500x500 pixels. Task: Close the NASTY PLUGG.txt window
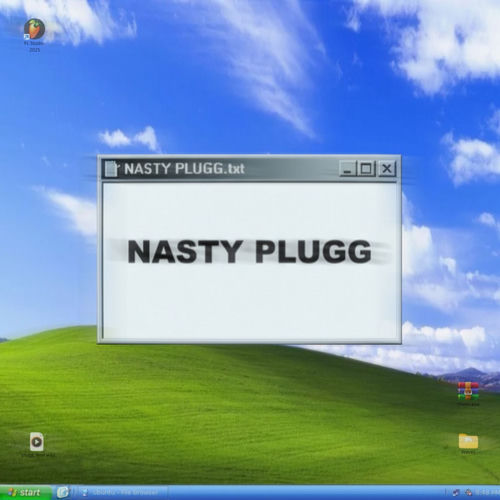387,169
